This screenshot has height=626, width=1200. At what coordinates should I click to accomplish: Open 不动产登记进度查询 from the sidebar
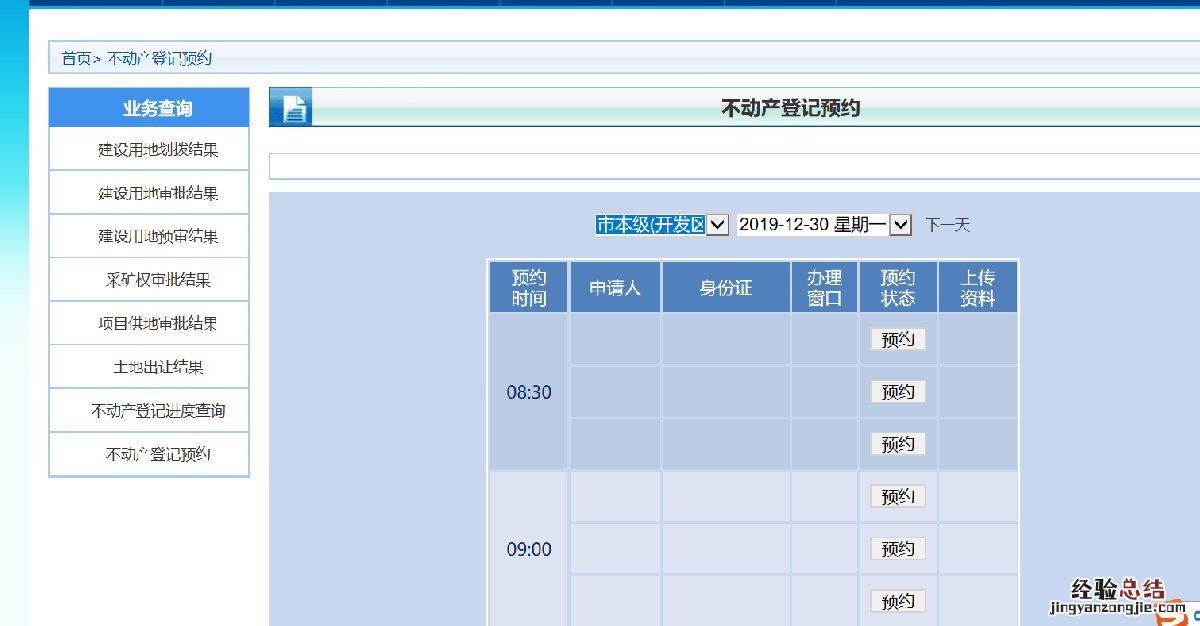pyautogui.click(x=158, y=411)
